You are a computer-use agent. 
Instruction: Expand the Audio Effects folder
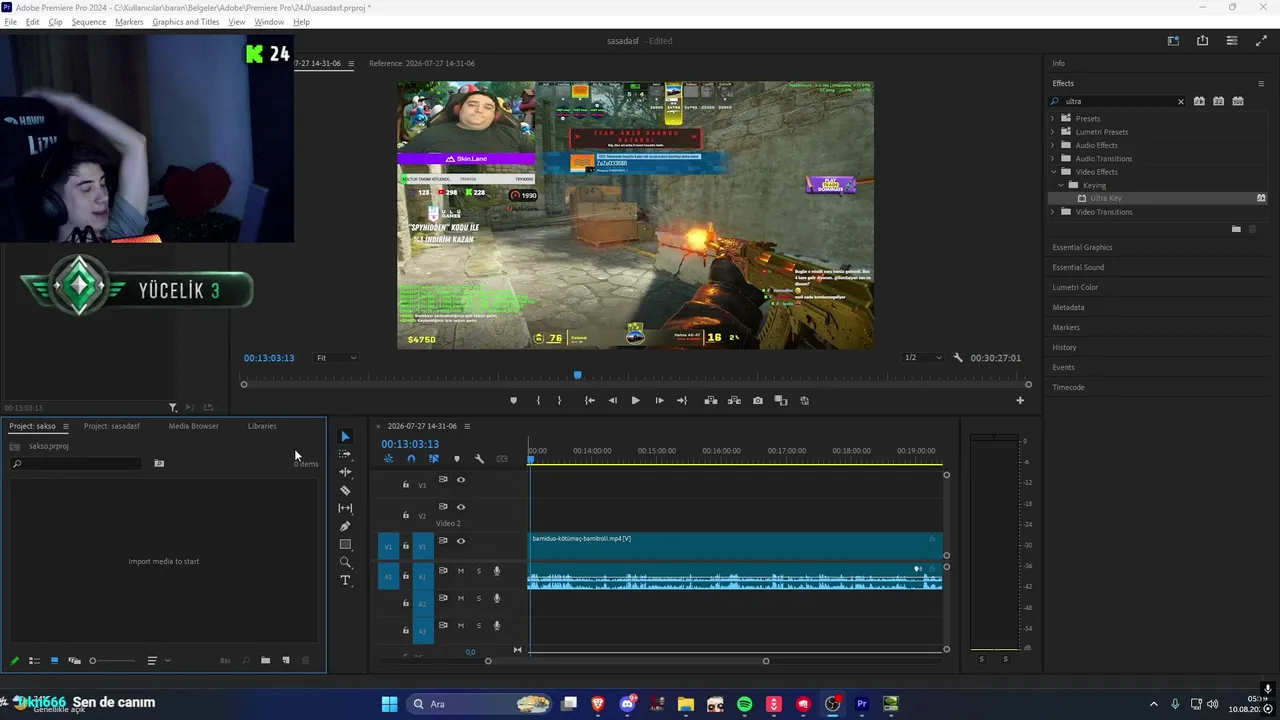[x=1052, y=145]
